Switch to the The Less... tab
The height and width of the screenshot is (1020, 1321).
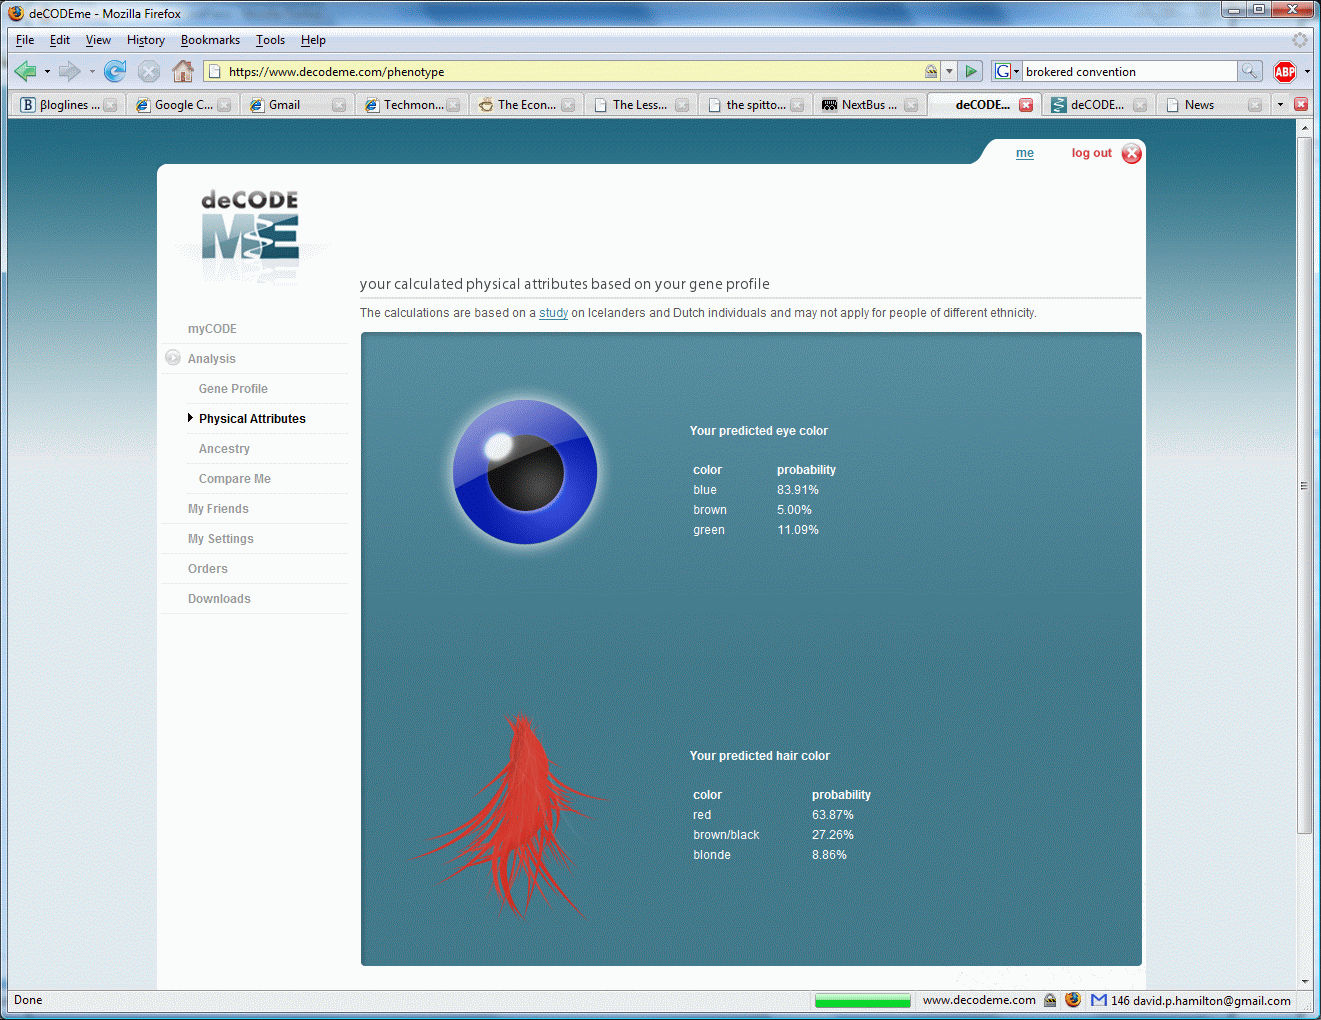point(640,105)
